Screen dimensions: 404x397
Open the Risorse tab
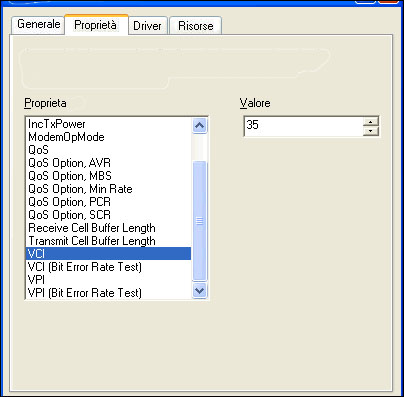tap(196, 26)
